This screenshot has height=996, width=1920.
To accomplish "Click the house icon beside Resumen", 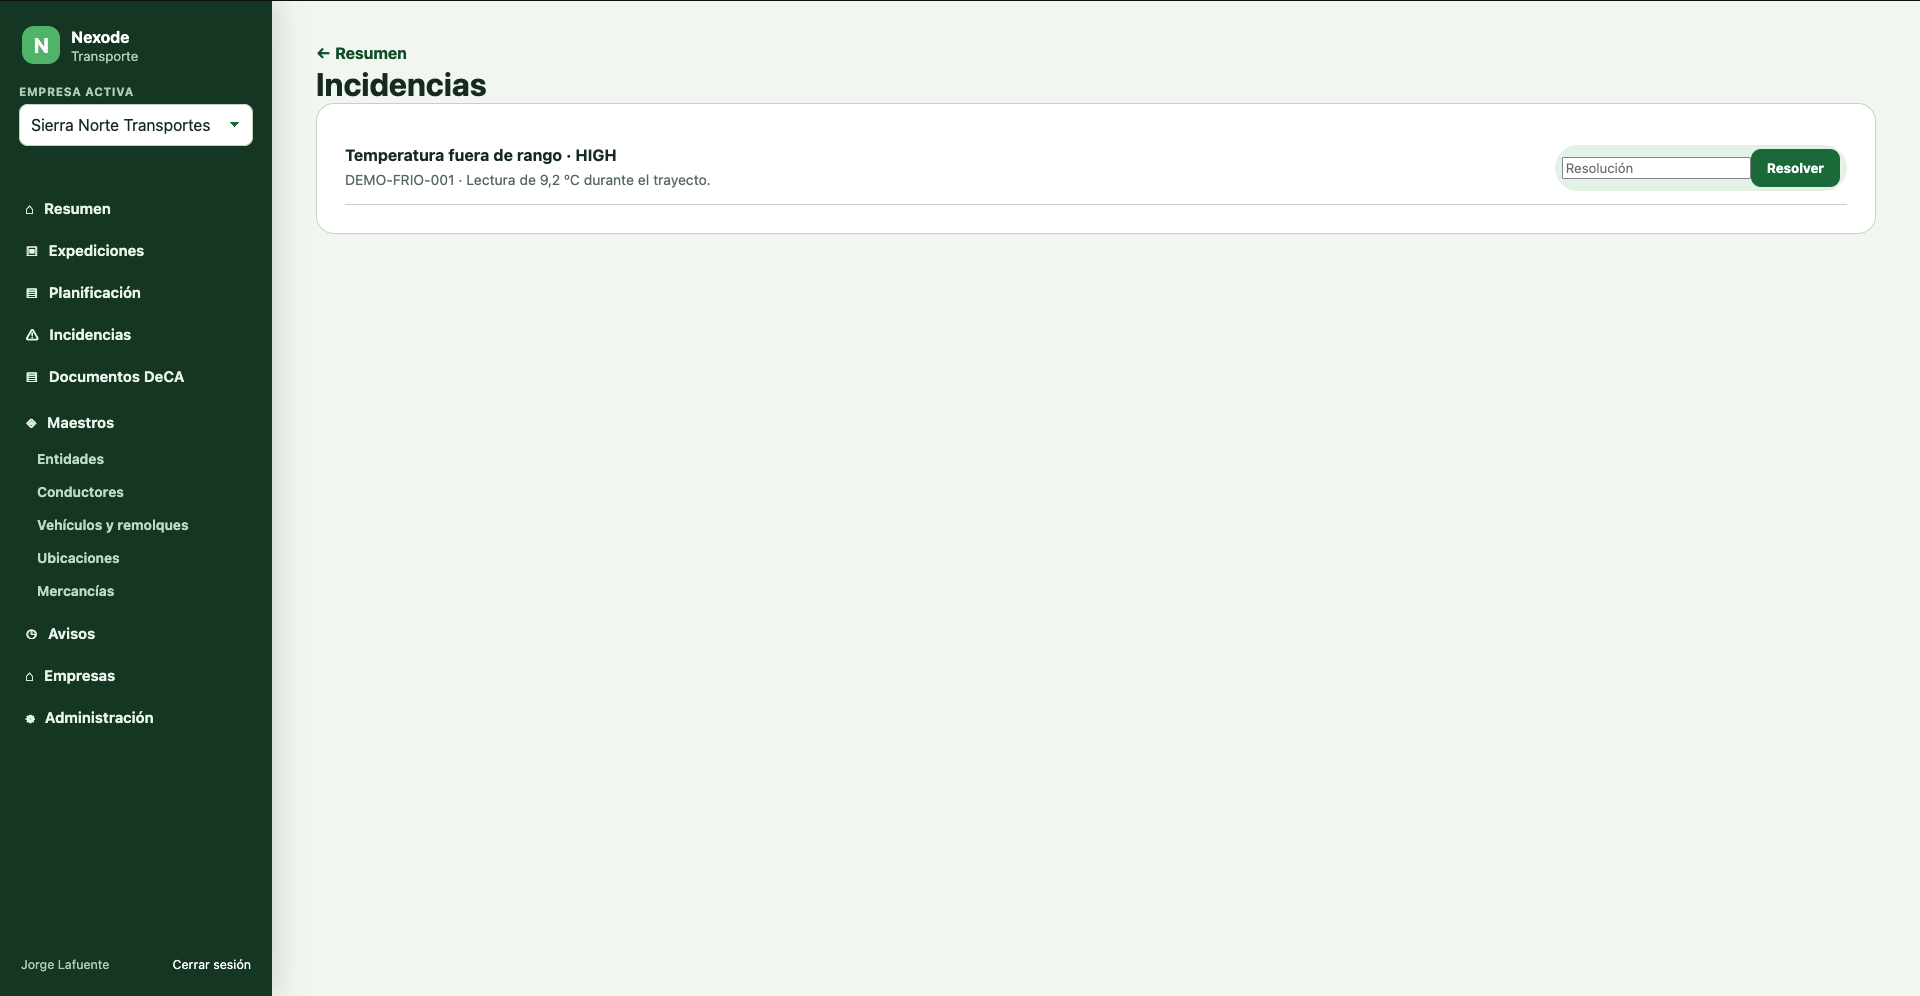I will [x=30, y=209].
